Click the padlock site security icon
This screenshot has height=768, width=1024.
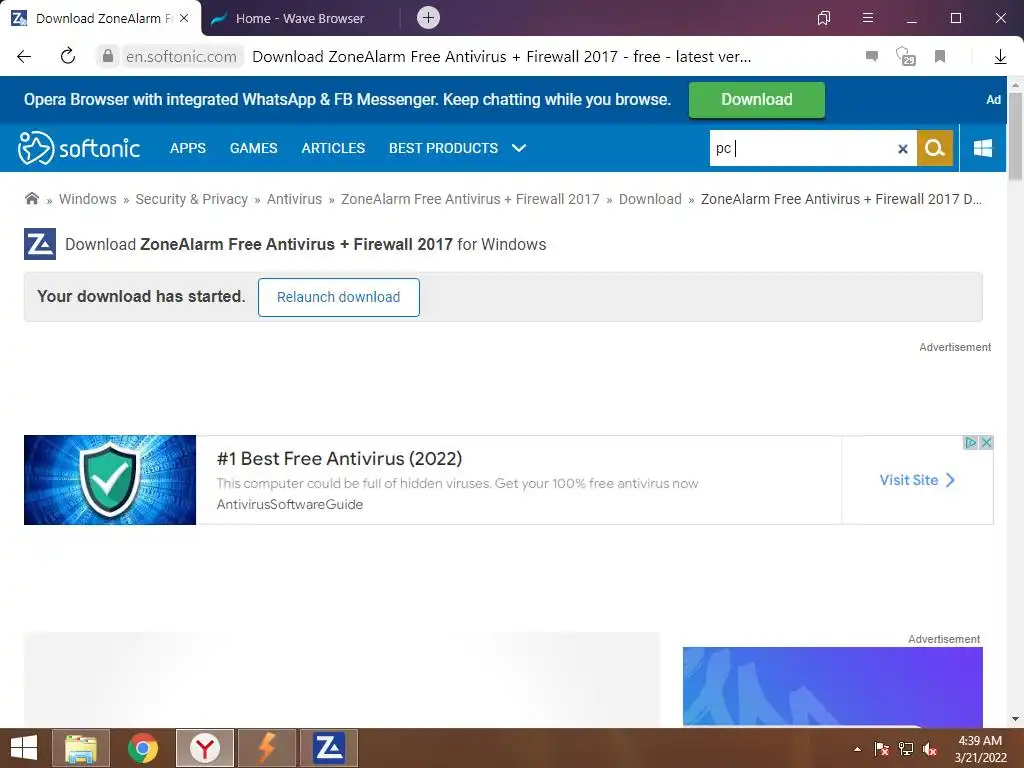pos(108,56)
